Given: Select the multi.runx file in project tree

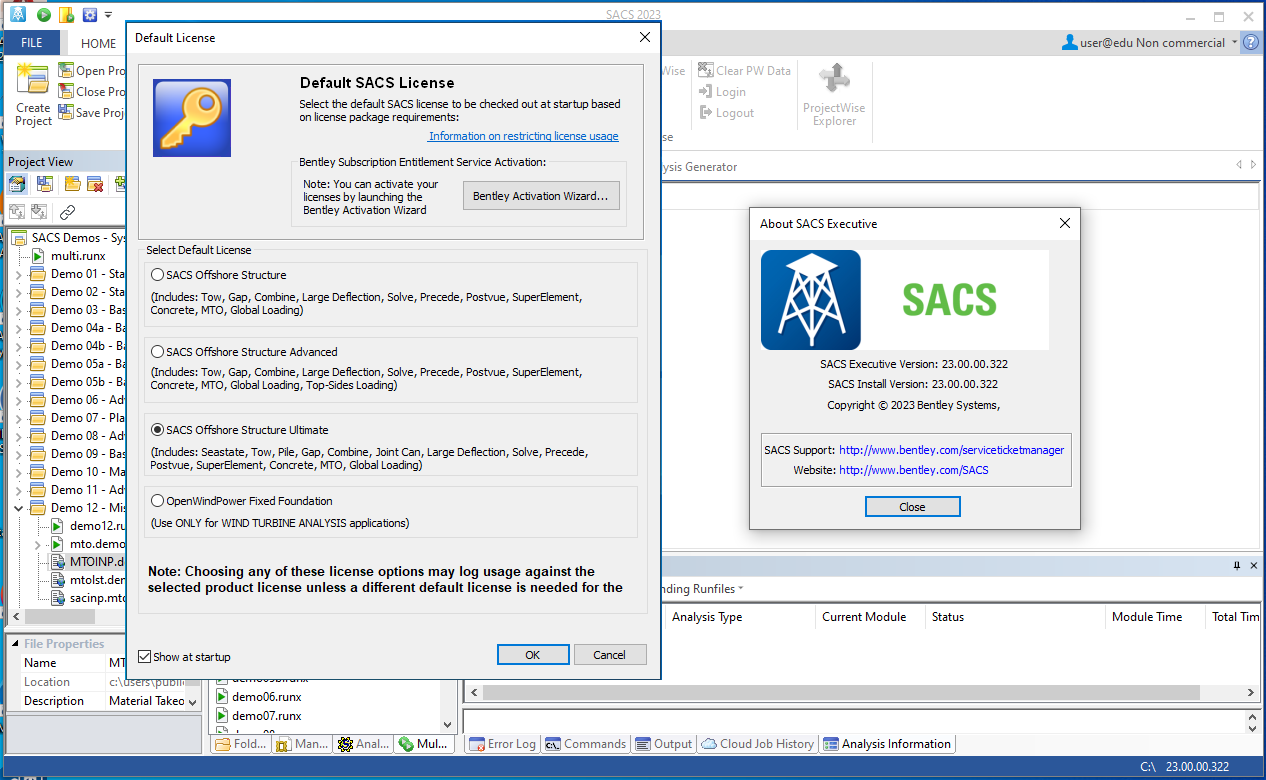Looking at the screenshot, I should pos(78,256).
